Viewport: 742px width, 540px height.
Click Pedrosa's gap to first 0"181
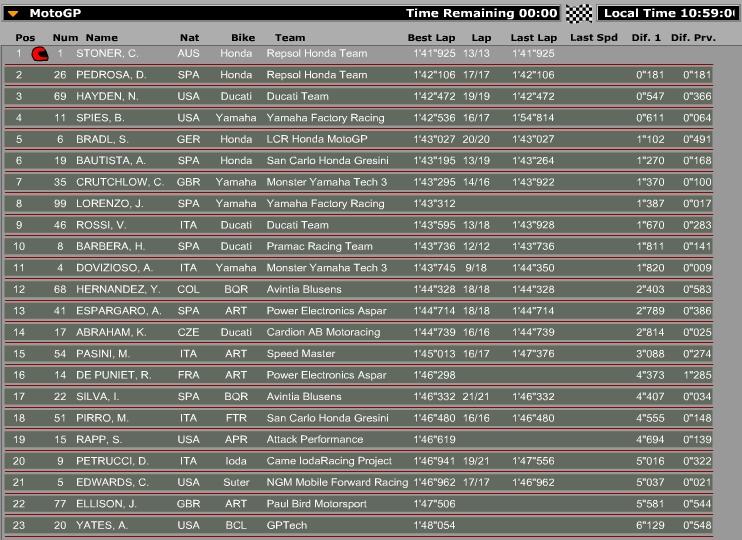coord(650,75)
